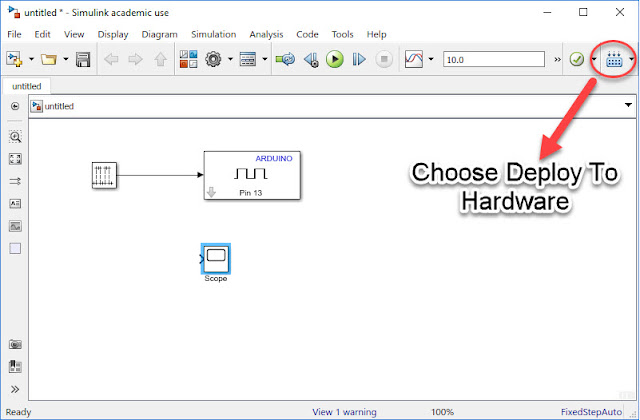Maximize the Simulink window

coord(583,12)
